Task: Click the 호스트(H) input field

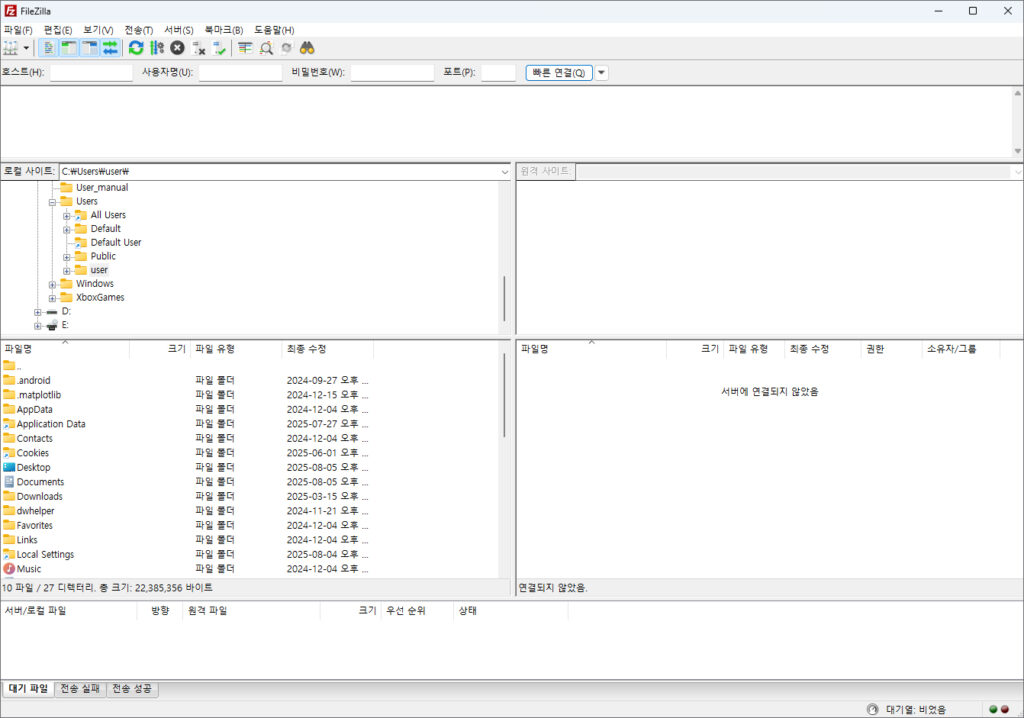Action: click(x=91, y=73)
